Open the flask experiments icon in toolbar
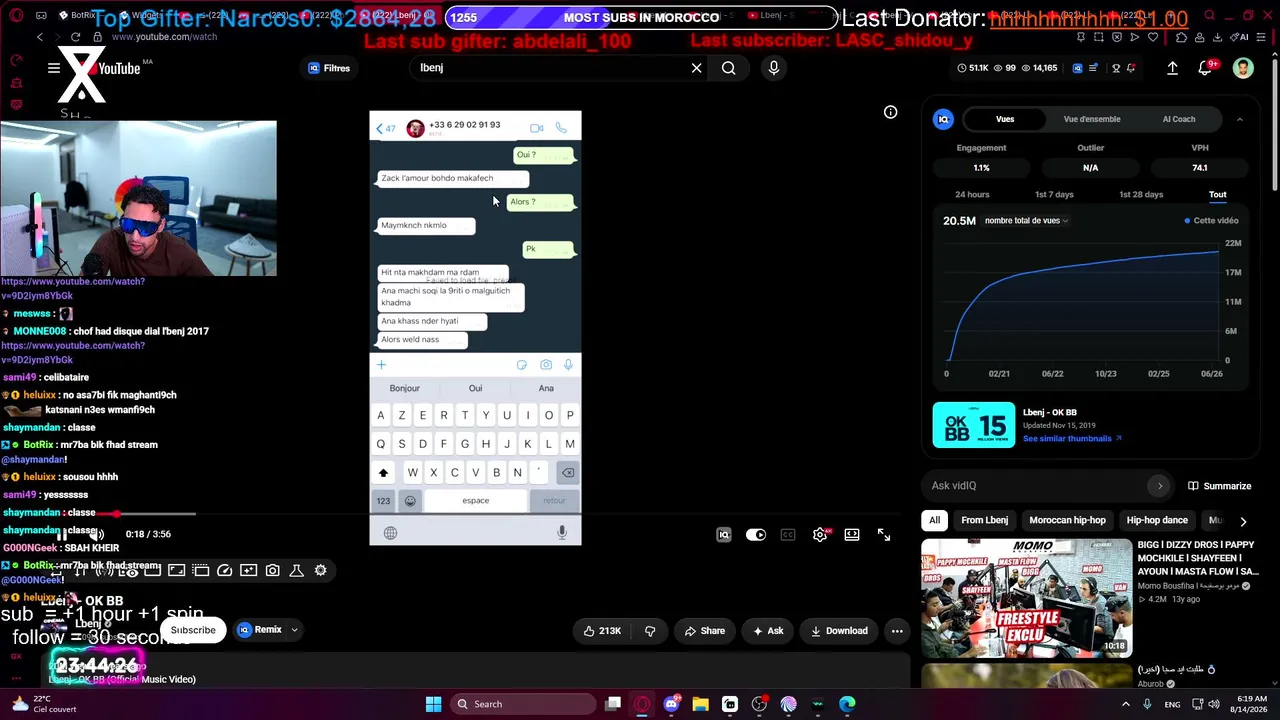 coord(297,570)
